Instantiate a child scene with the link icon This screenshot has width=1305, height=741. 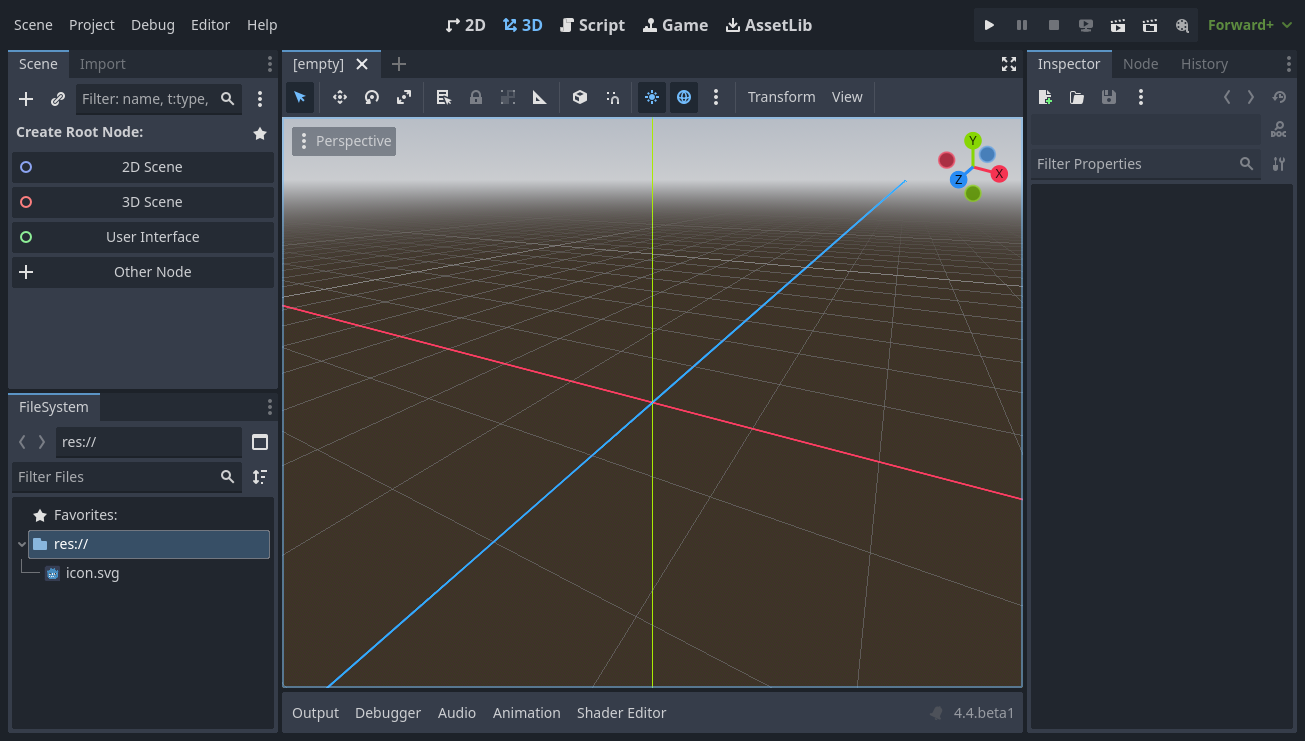tap(57, 99)
